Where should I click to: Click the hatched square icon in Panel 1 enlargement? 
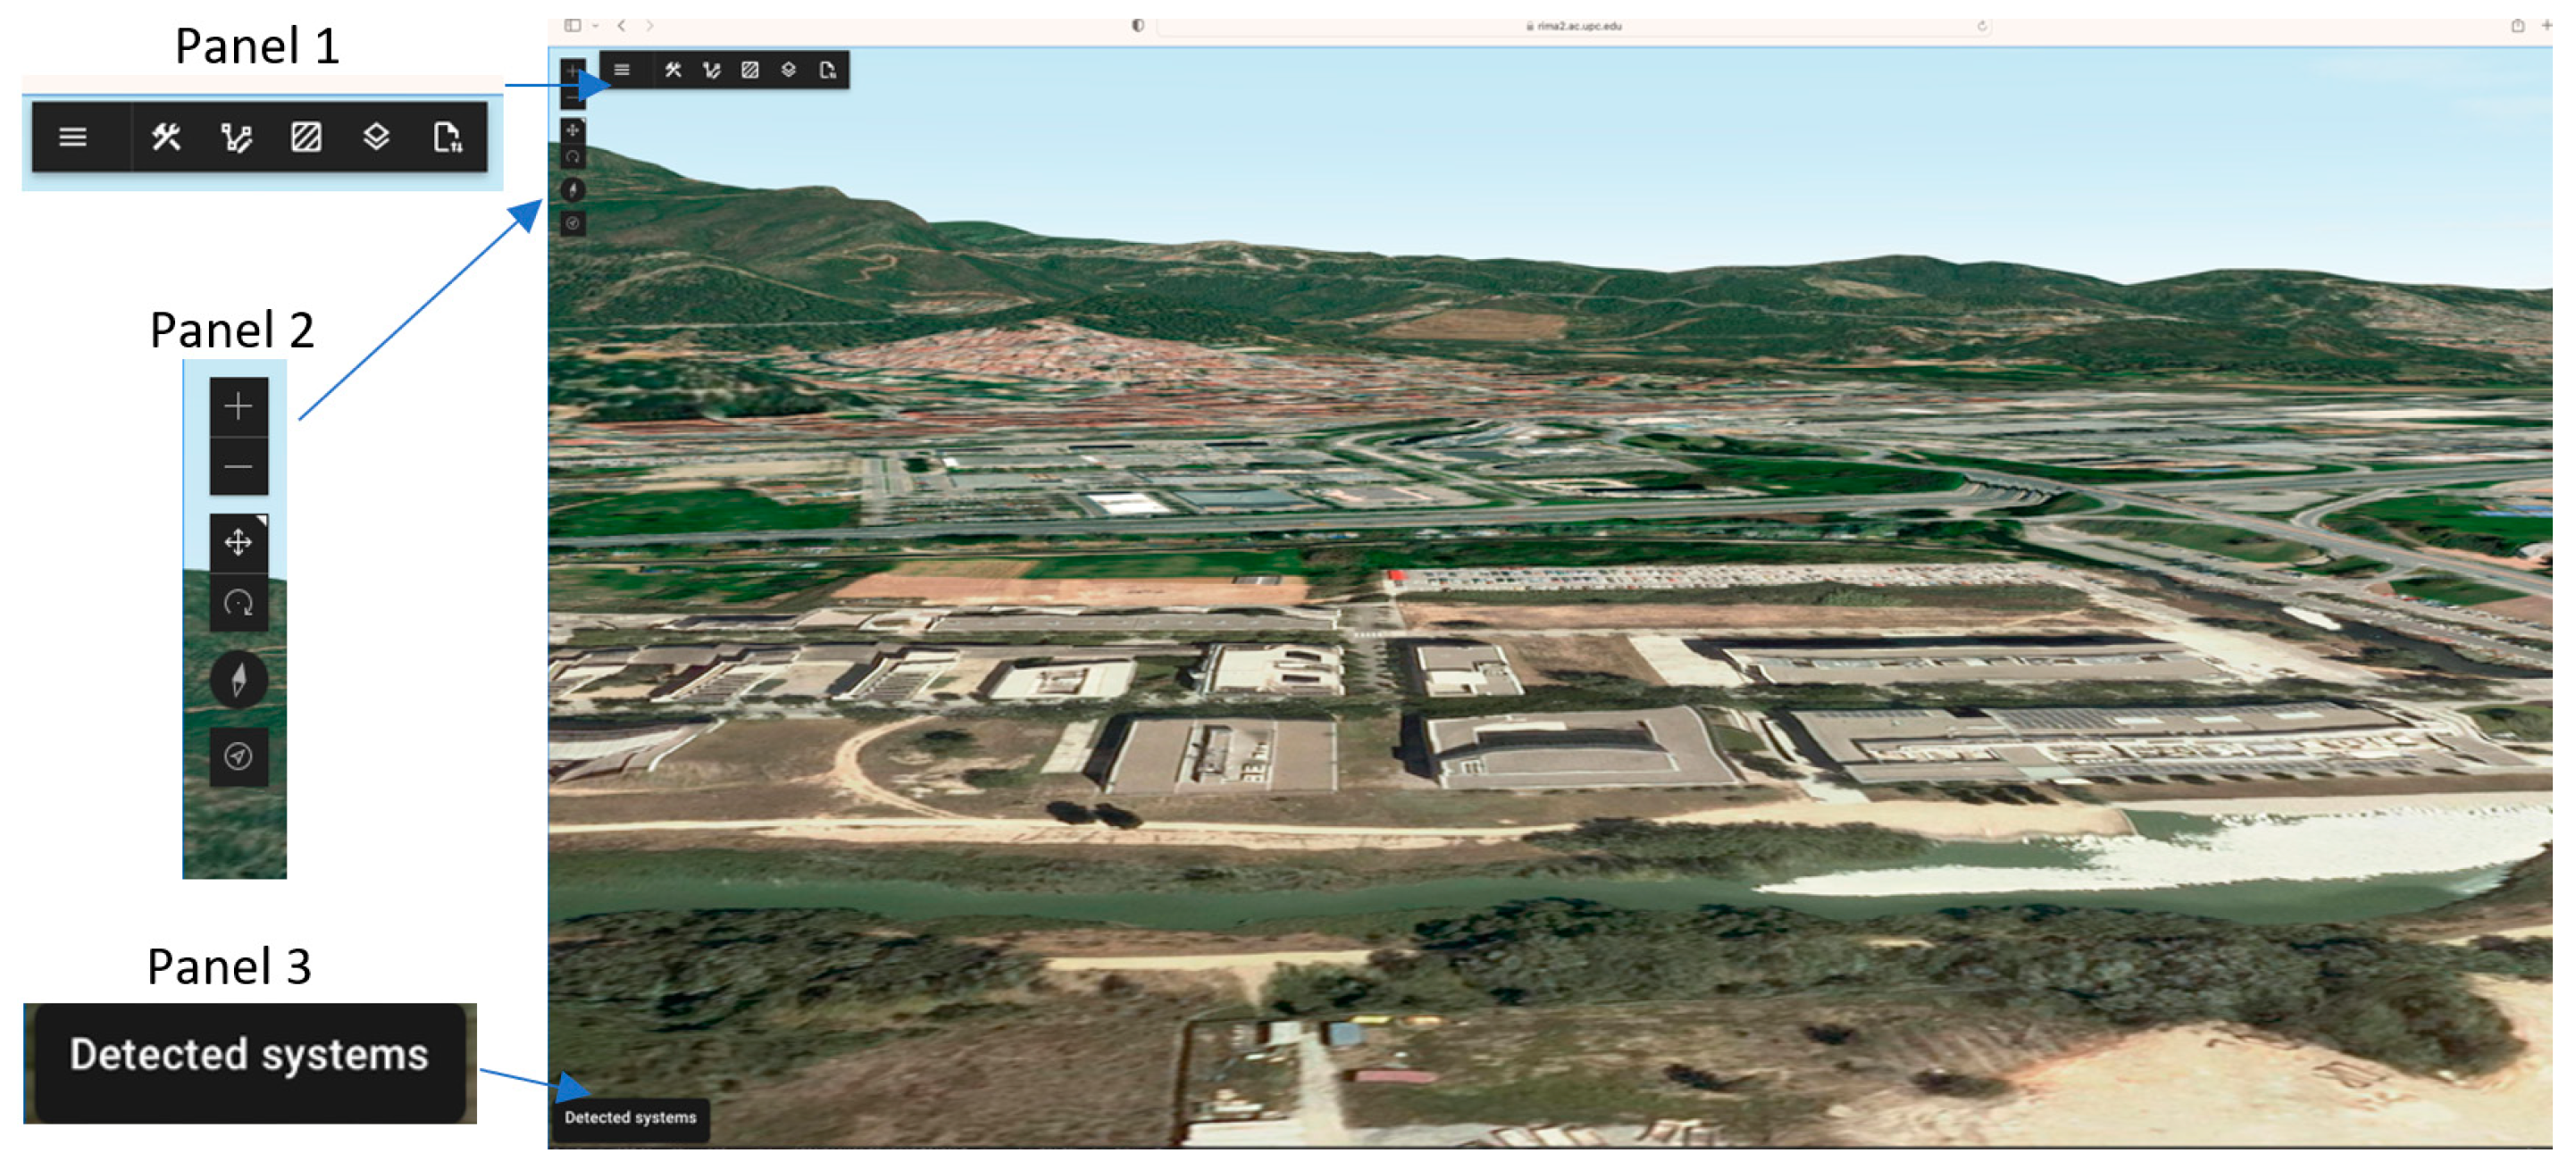[x=306, y=137]
